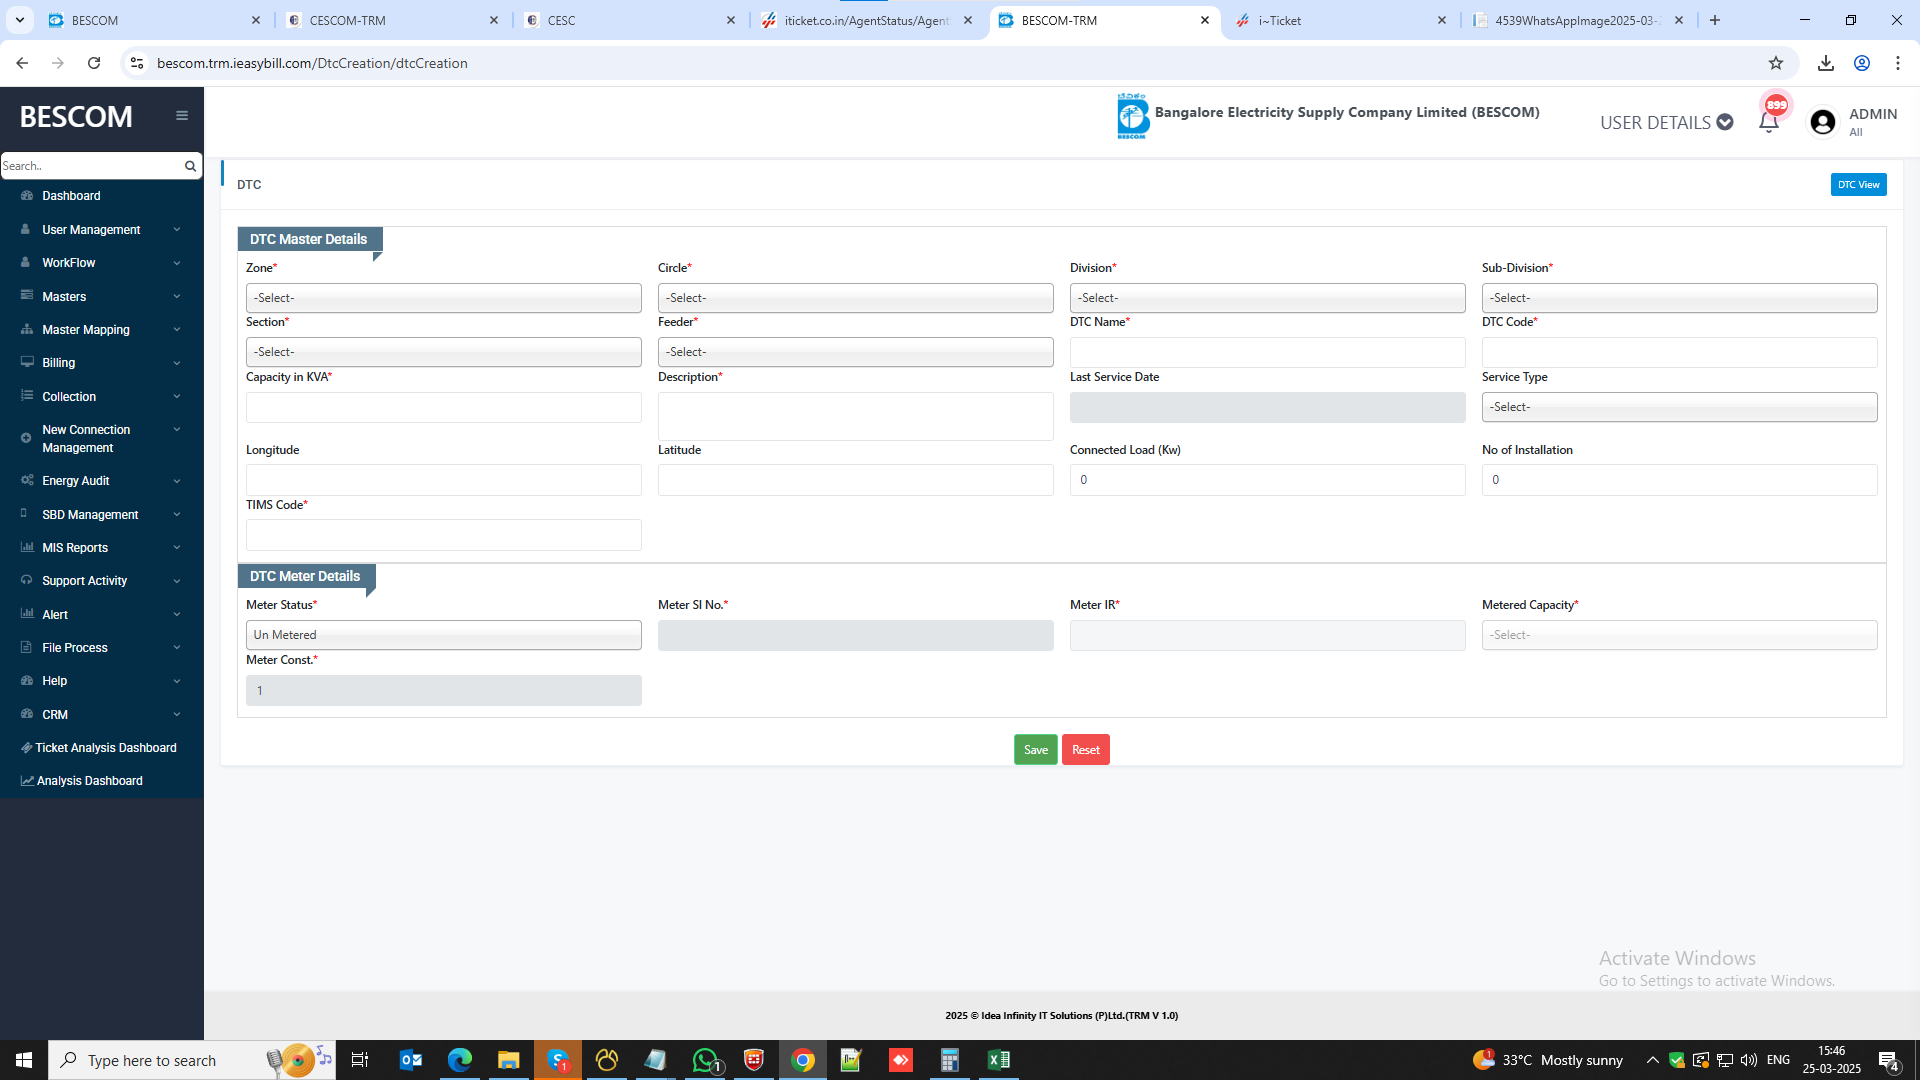Image resolution: width=1920 pixels, height=1080 pixels.
Task: Open the Feeder dropdown
Action: pos(856,352)
